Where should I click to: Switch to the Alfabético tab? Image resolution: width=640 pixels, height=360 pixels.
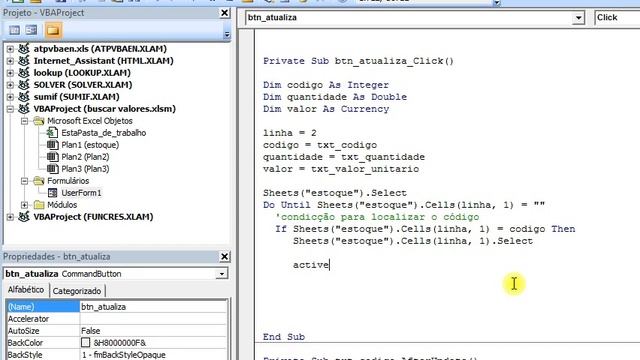coord(26,290)
